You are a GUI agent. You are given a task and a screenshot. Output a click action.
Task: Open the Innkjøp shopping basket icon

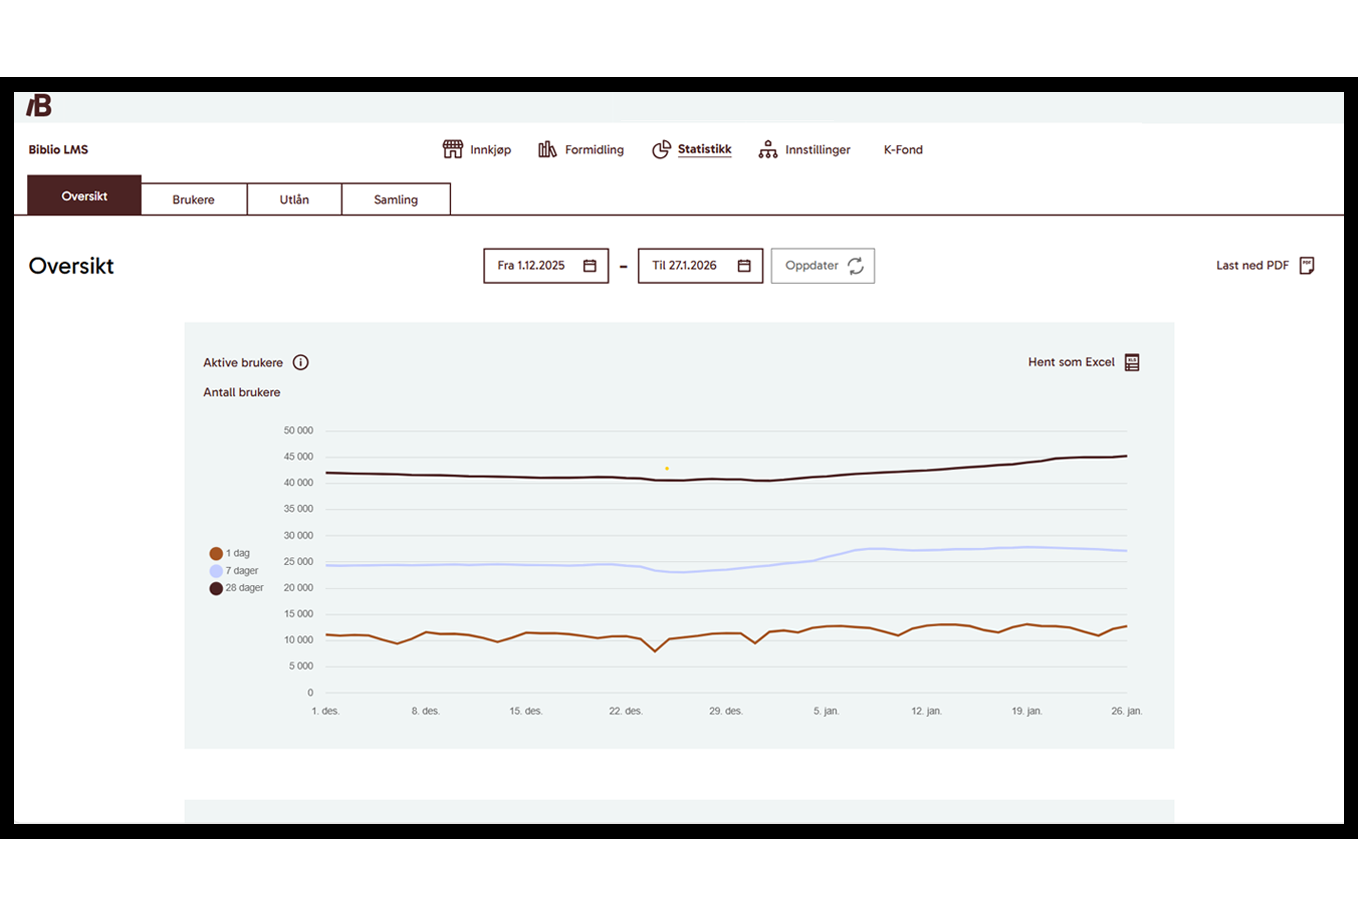tap(452, 149)
